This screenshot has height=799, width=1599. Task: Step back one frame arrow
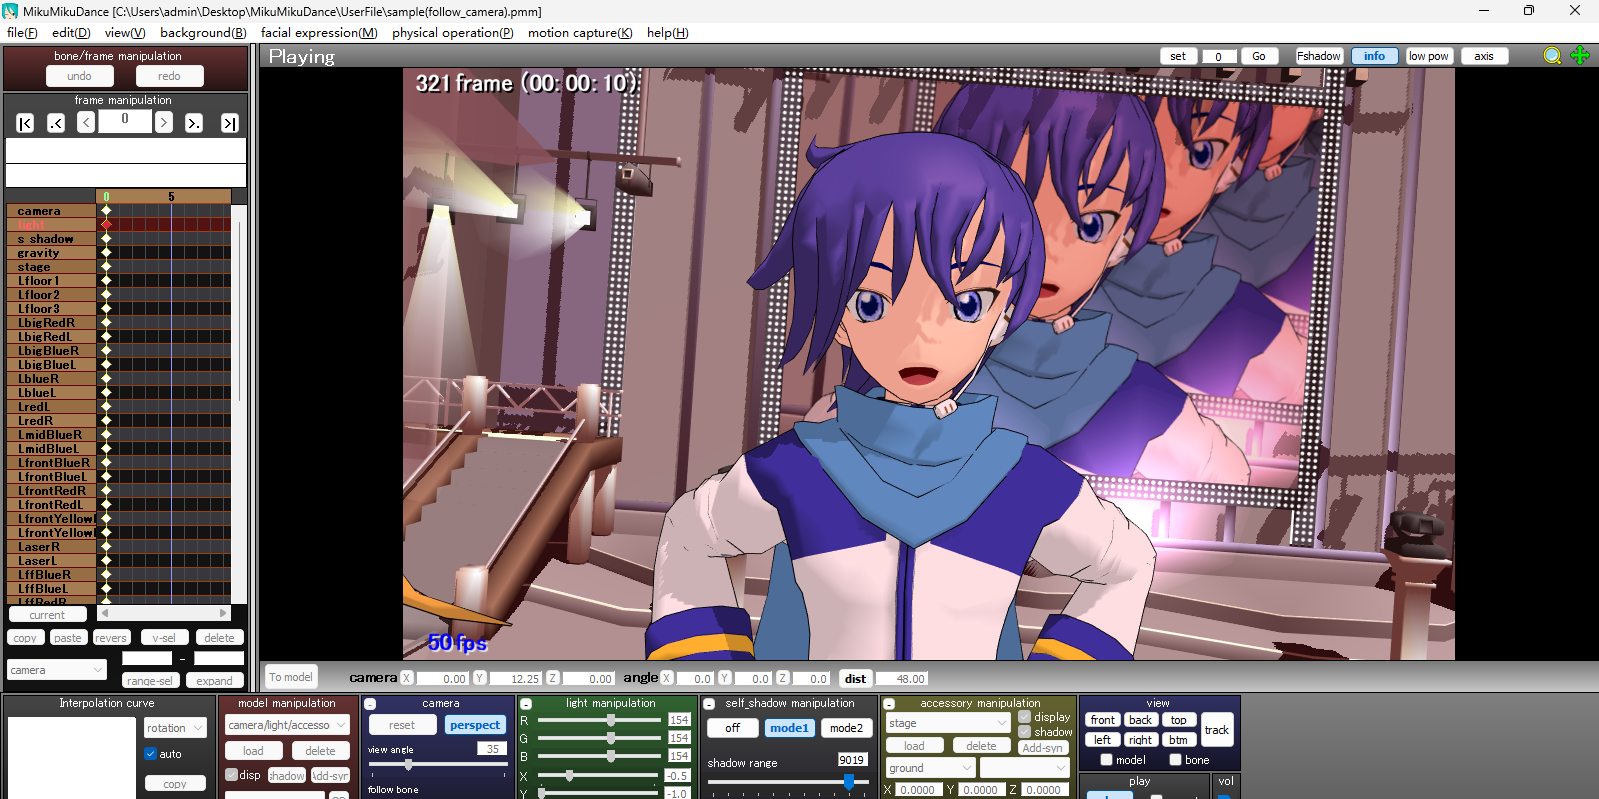[x=86, y=122]
